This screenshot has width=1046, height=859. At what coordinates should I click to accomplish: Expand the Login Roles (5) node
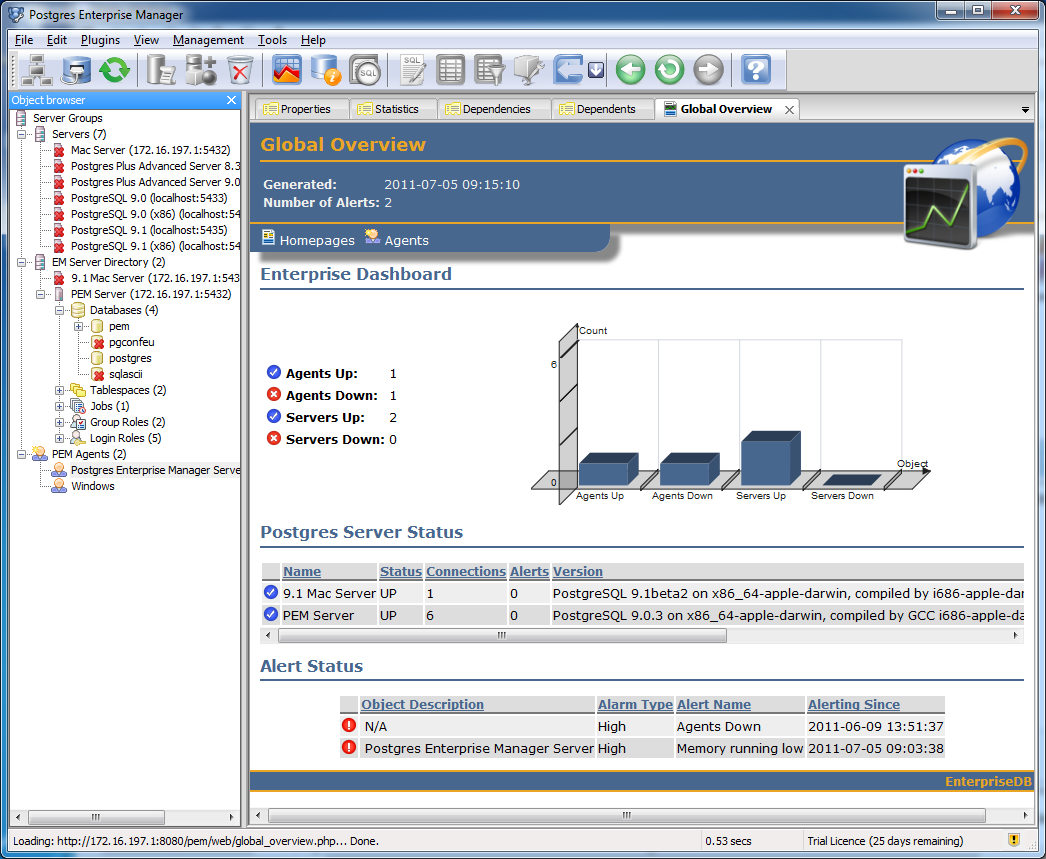(x=59, y=438)
